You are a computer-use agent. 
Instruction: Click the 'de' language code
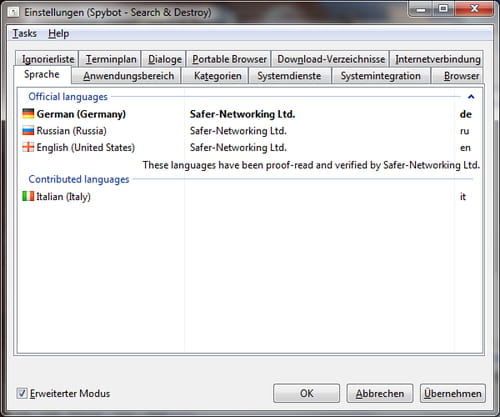pos(465,114)
